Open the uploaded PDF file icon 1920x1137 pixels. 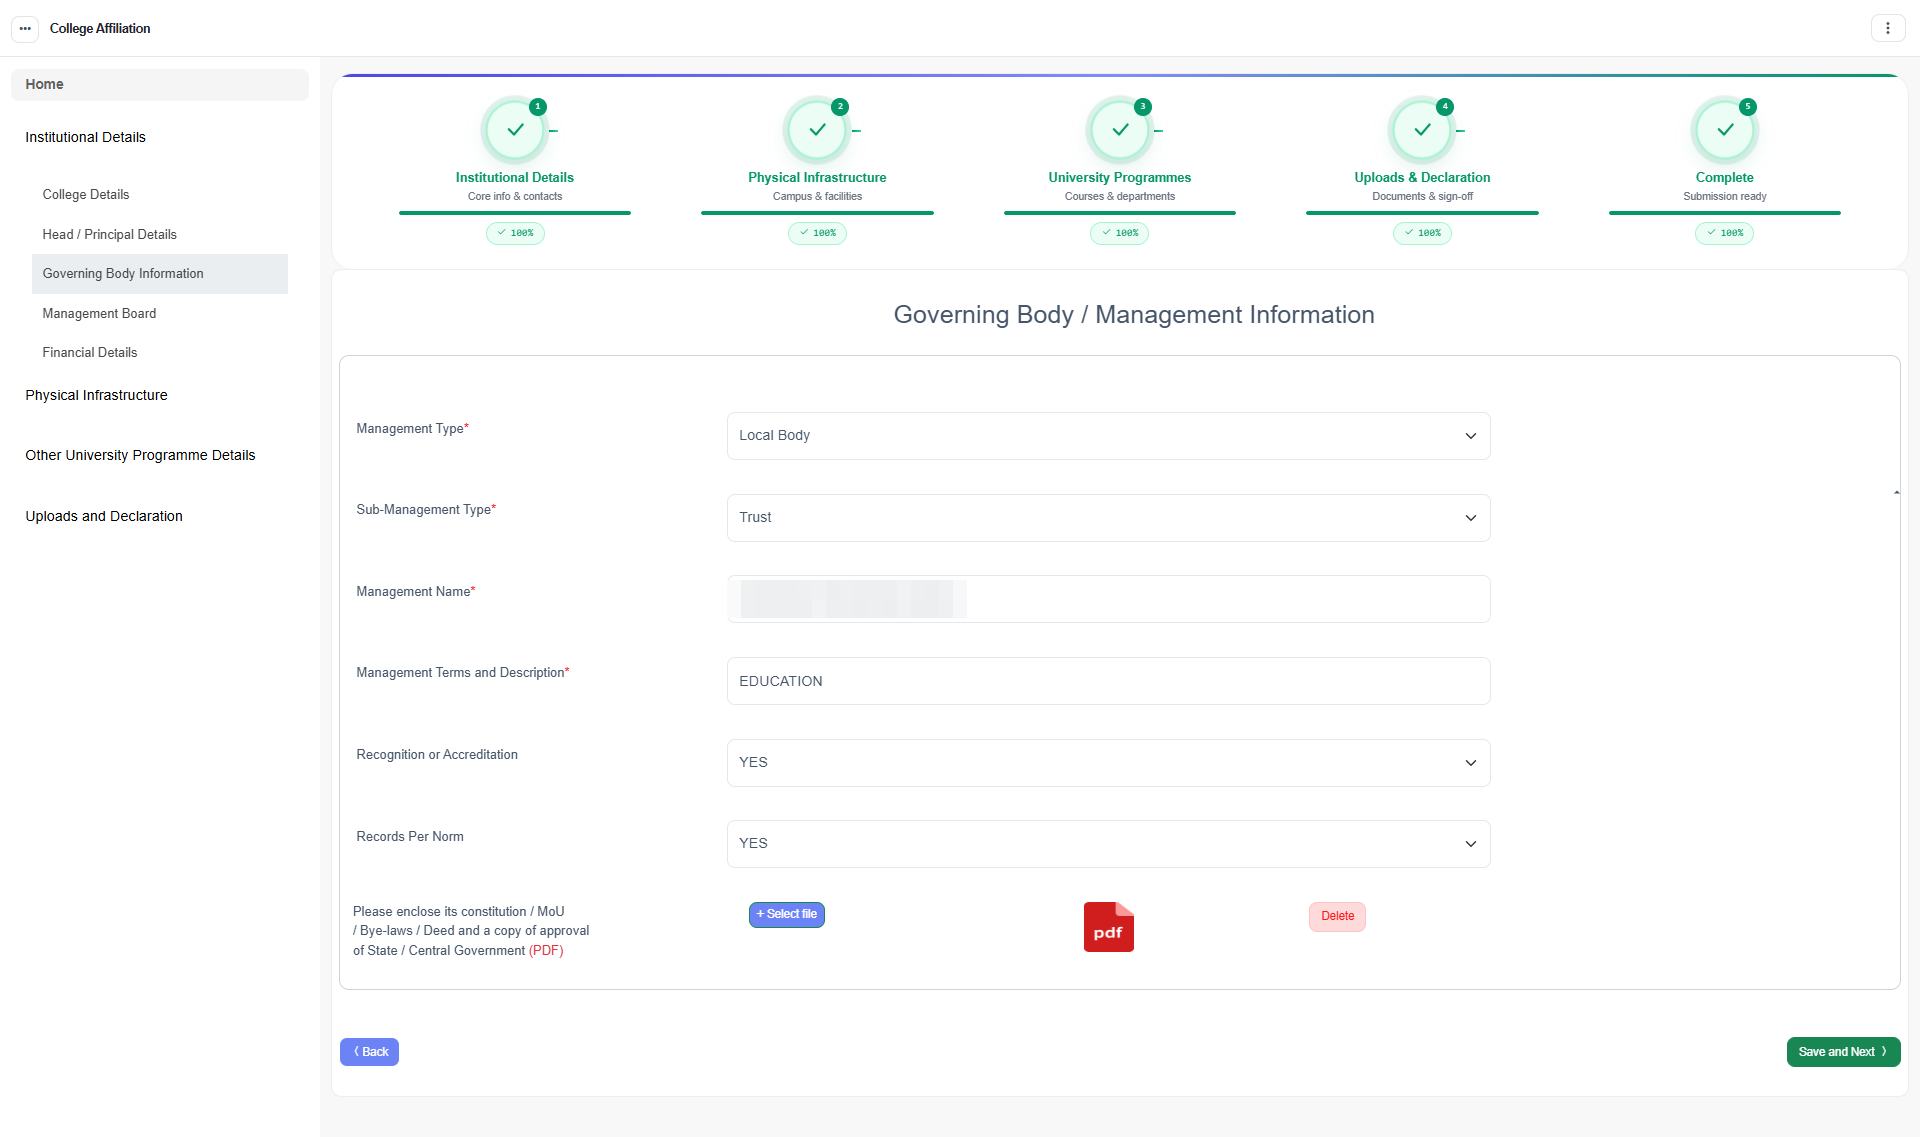[x=1109, y=927]
